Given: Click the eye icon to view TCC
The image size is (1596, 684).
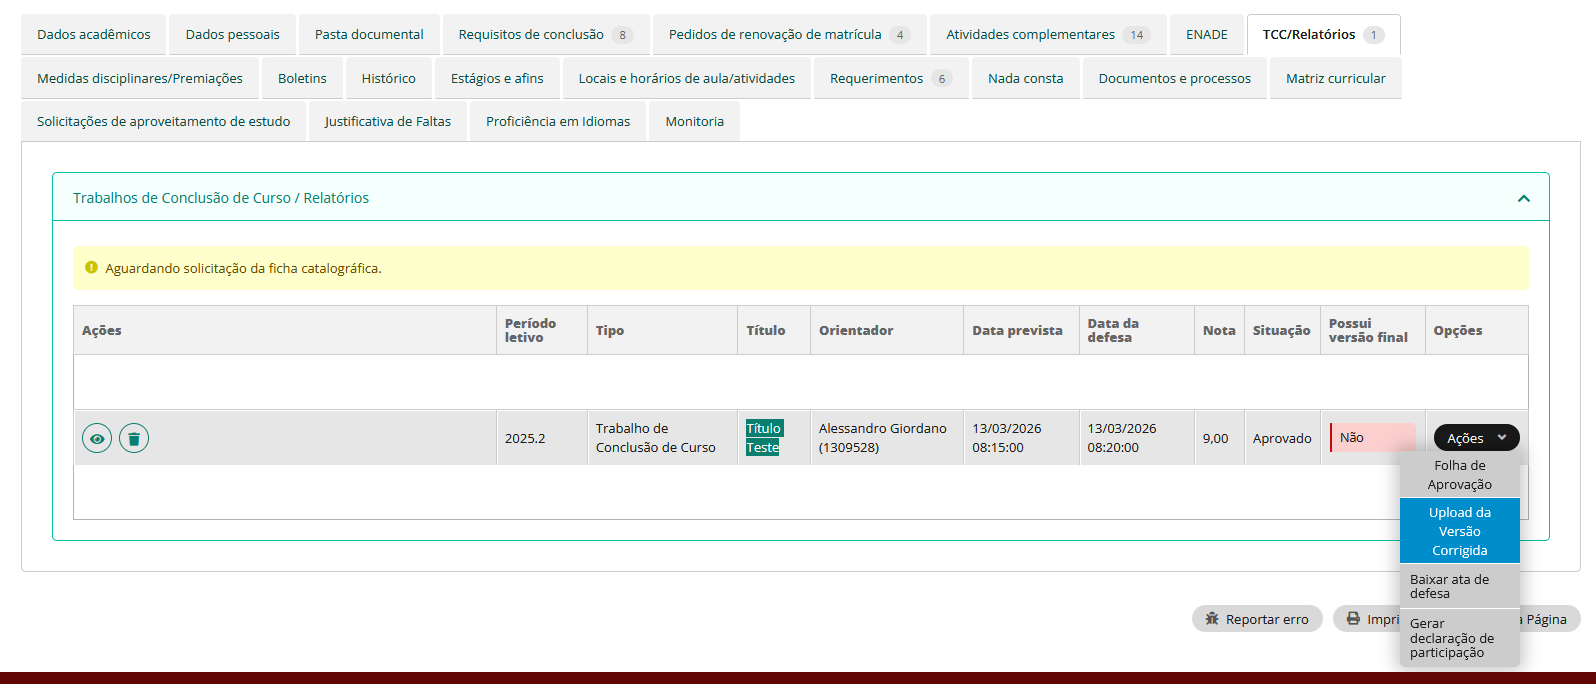Looking at the screenshot, I should pyautogui.click(x=97, y=438).
